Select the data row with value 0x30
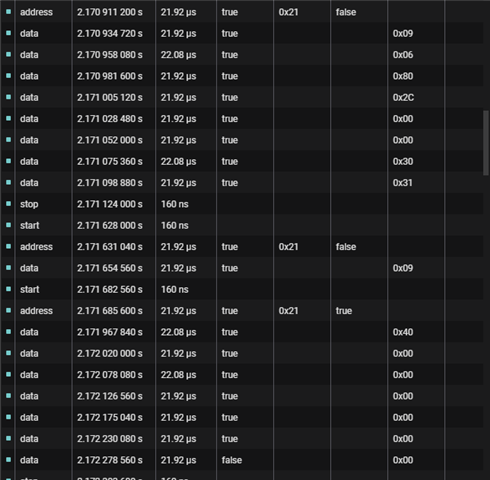 coord(242,161)
